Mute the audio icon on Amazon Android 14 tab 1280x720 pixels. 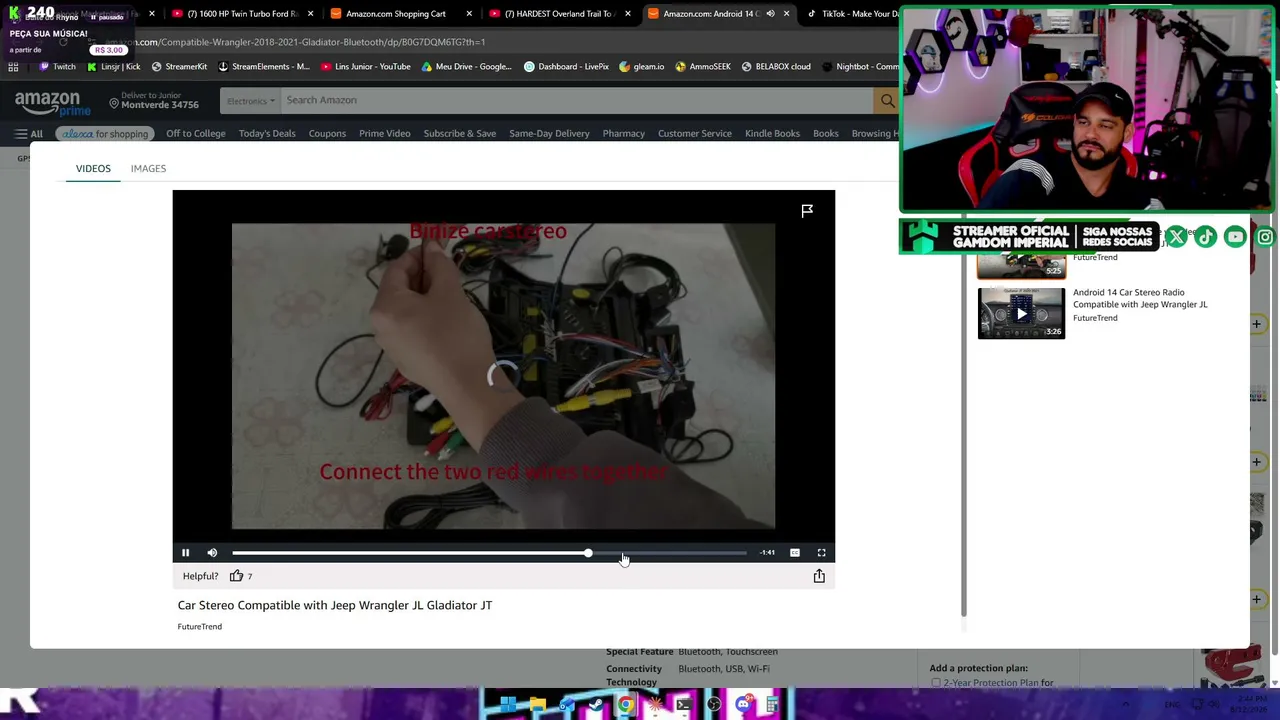coord(770,14)
